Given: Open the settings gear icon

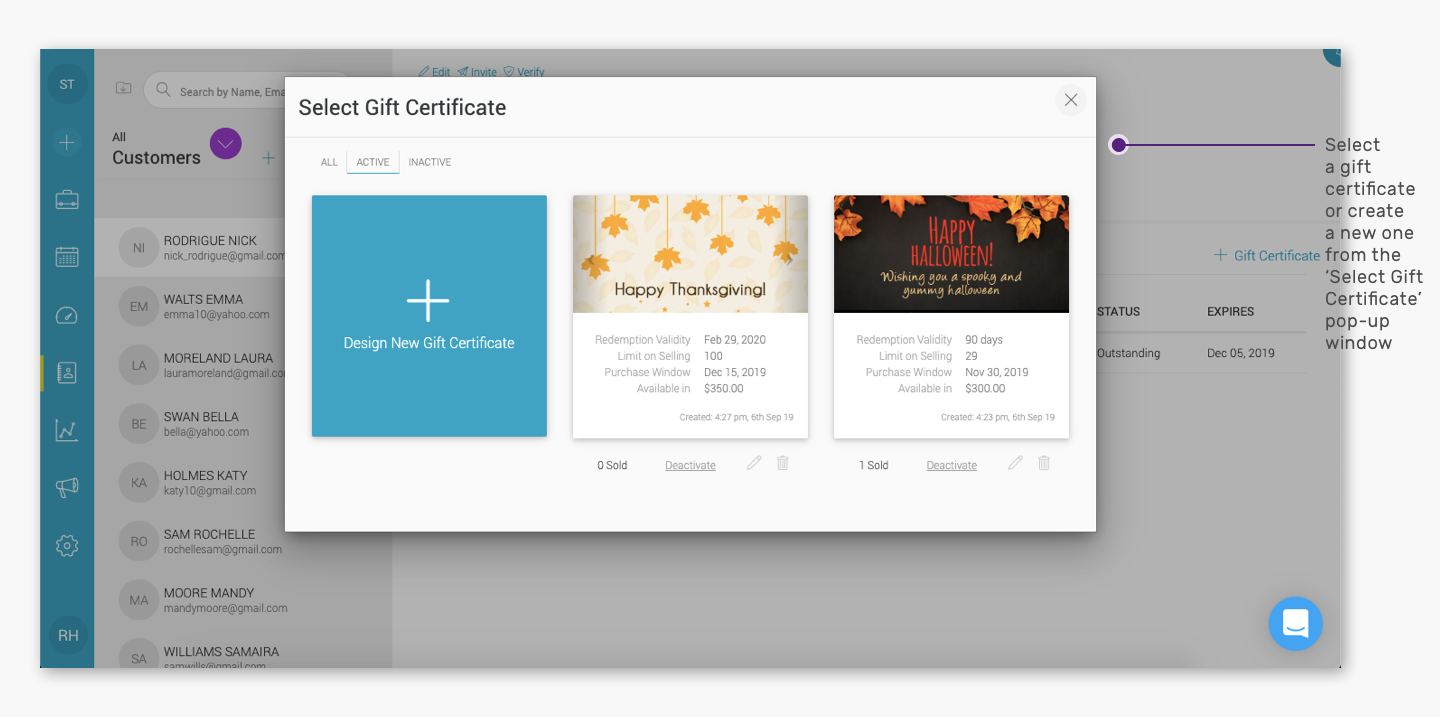Looking at the screenshot, I should tap(67, 545).
